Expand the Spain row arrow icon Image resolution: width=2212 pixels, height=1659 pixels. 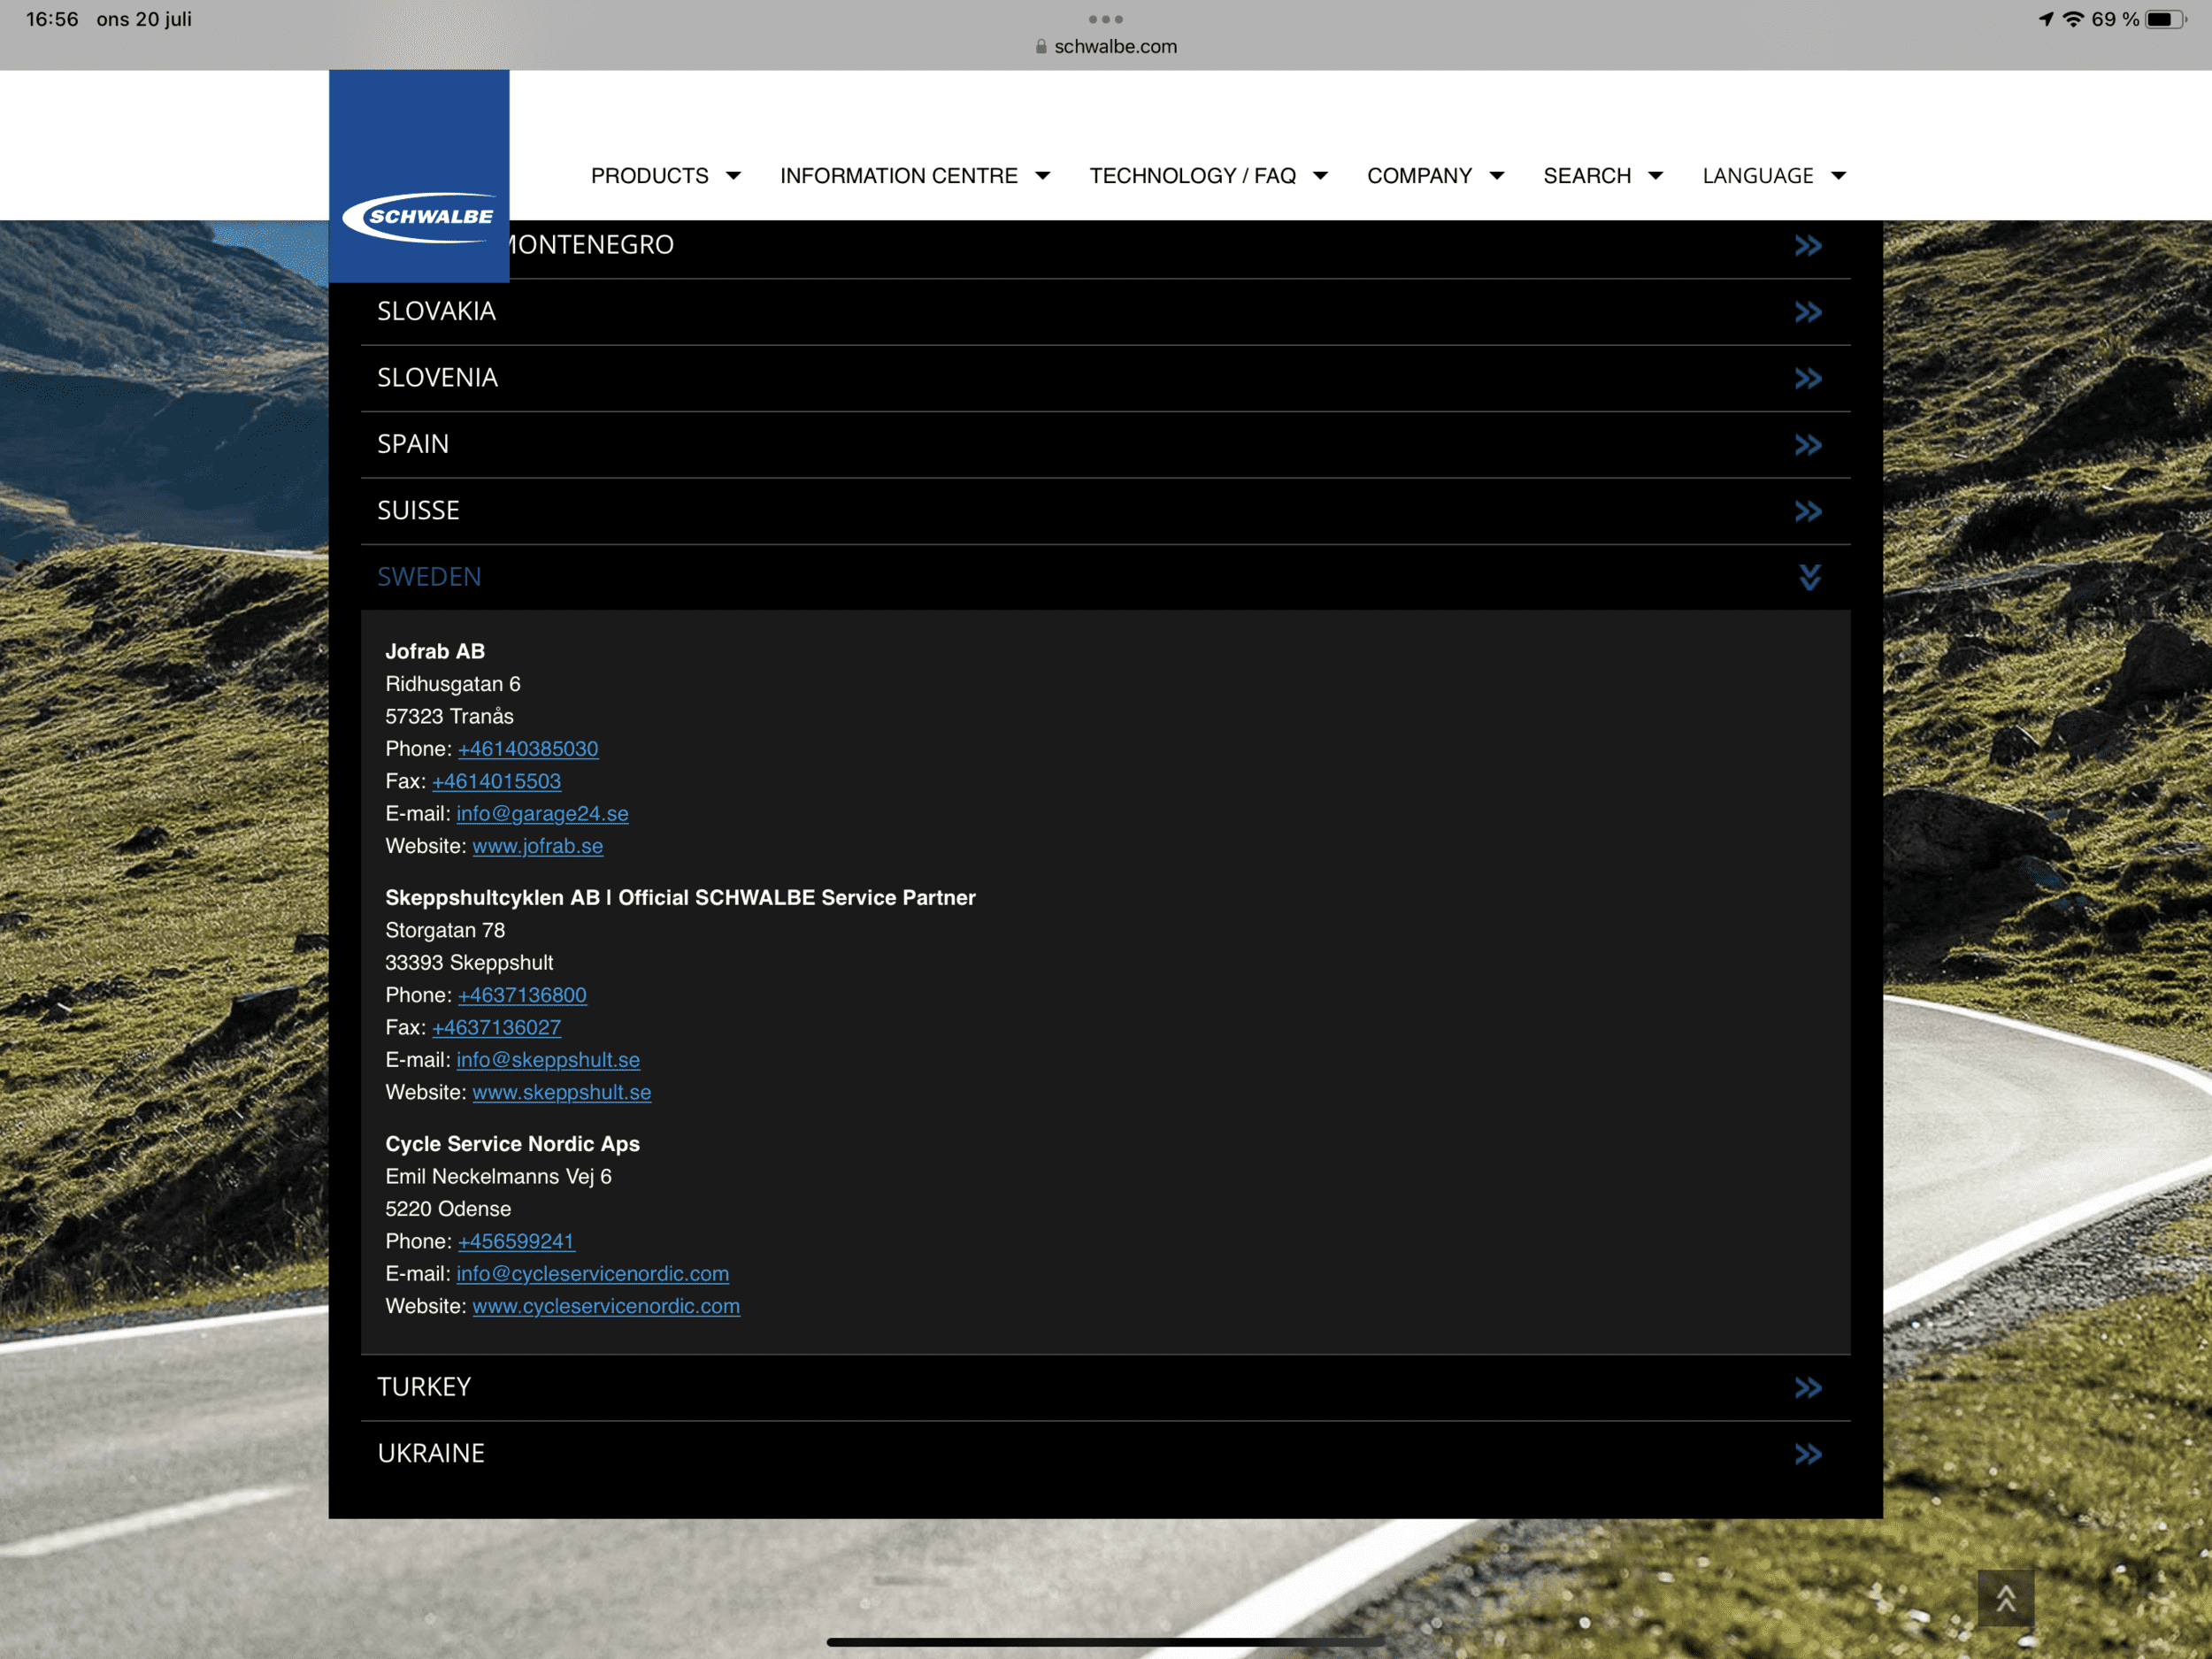coord(1808,445)
